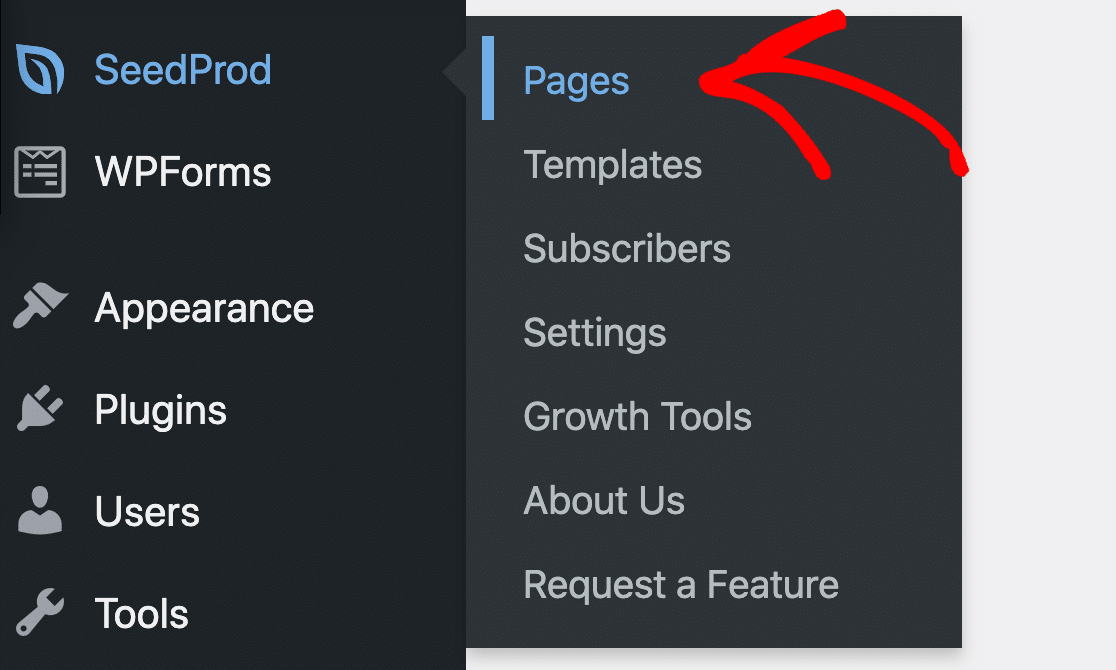Go to the Appearance menu label
Screen dimensions: 1116x670
(x=204, y=309)
